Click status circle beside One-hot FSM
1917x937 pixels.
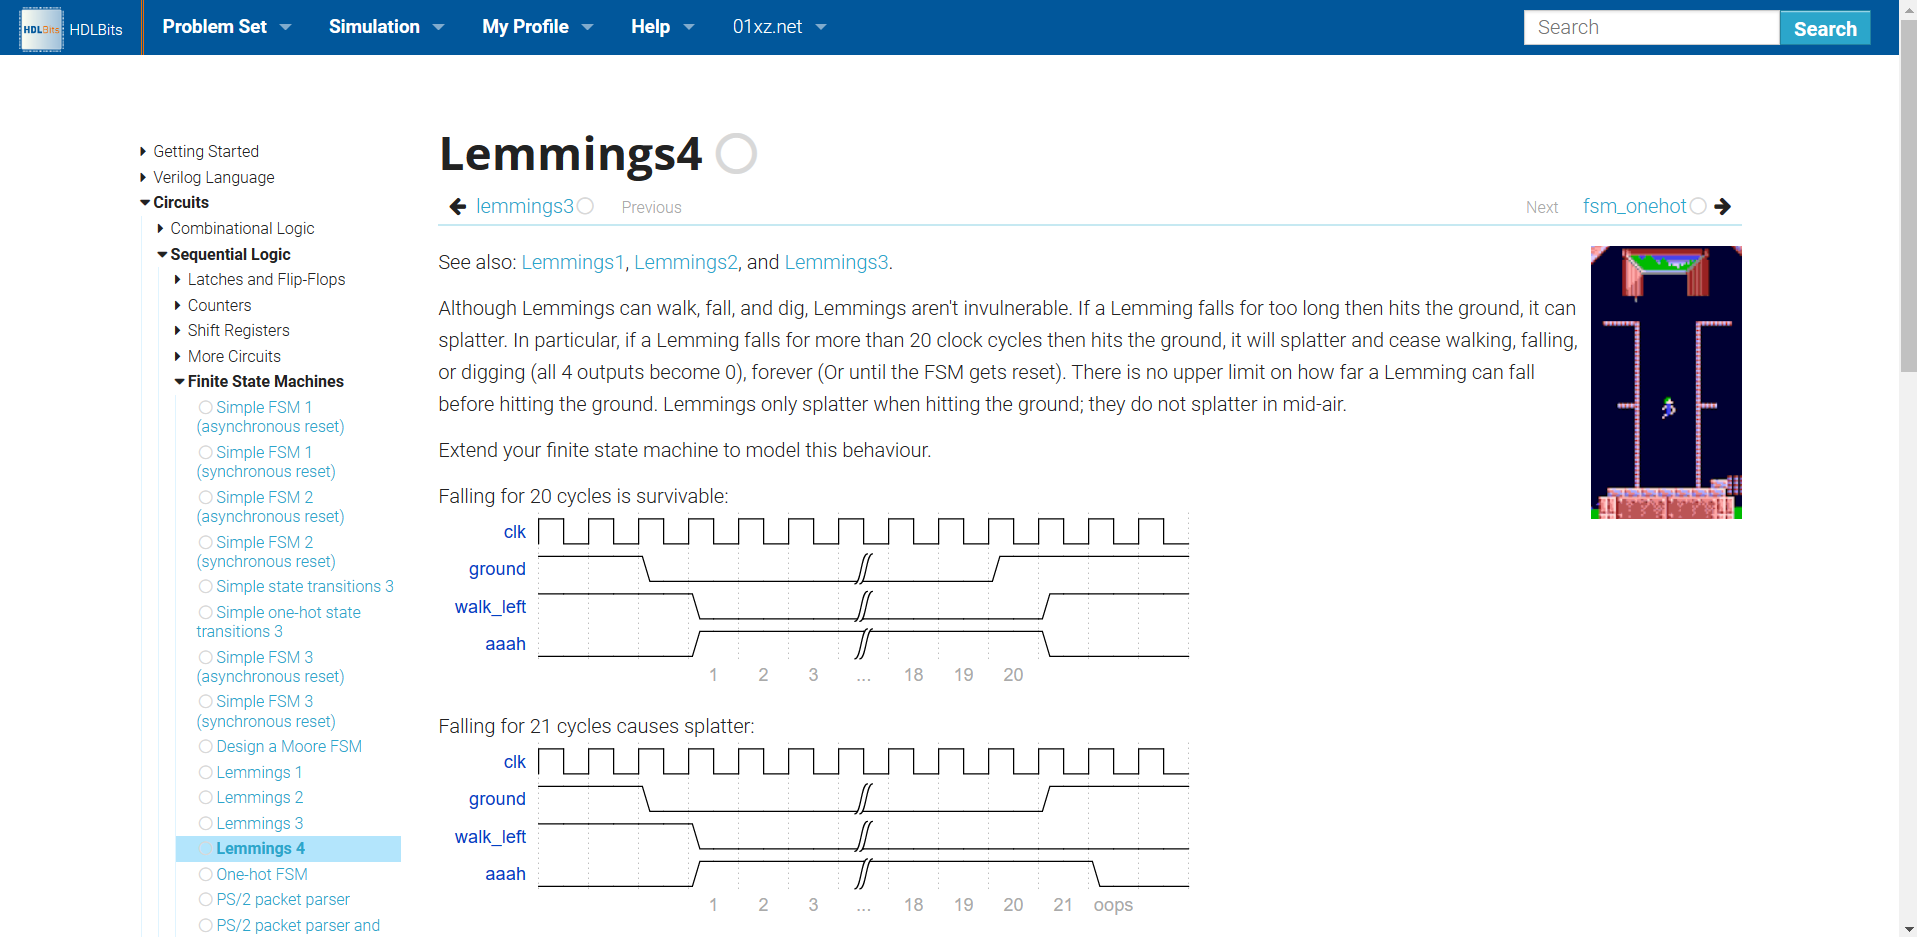(205, 874)
